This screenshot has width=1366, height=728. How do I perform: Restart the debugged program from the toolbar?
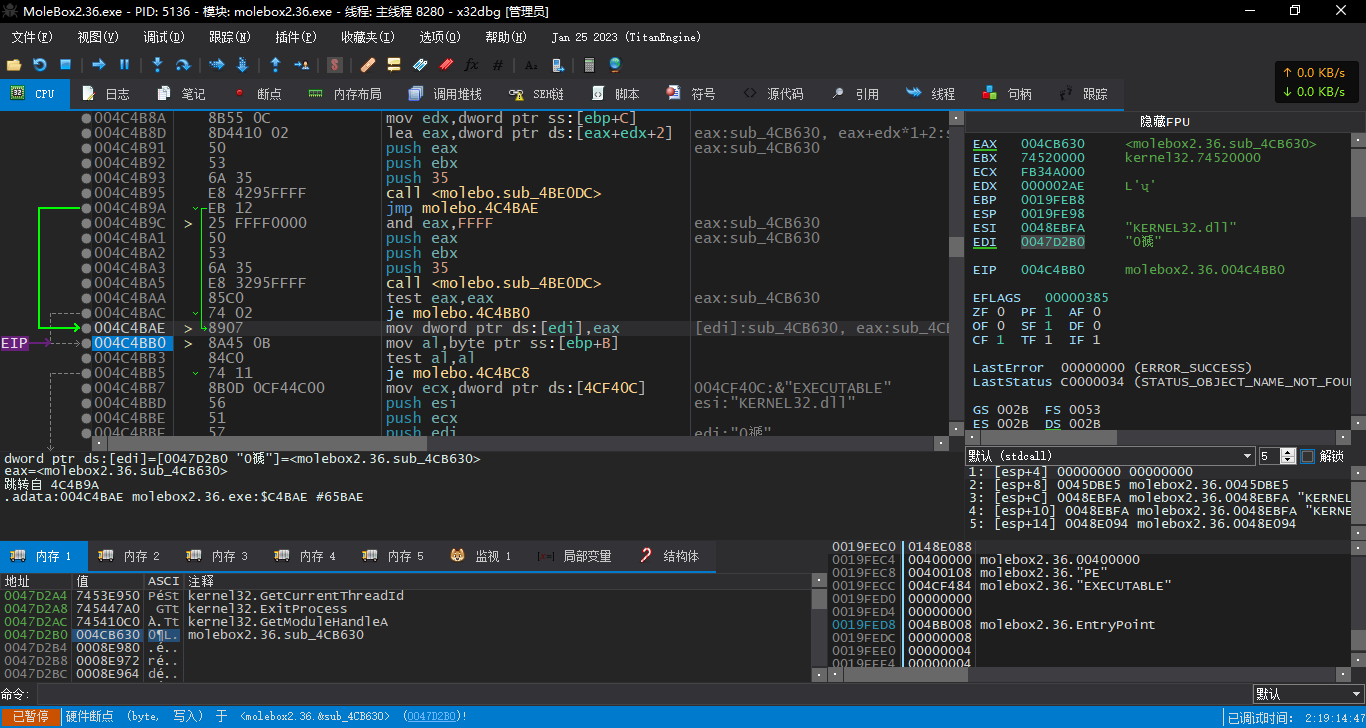click(x=40, y=65)
